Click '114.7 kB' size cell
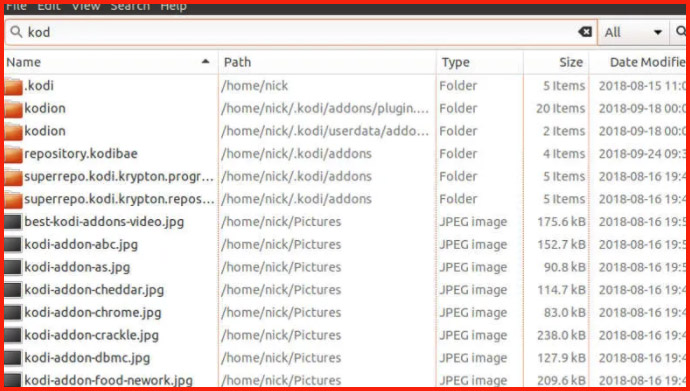Viewport: 690px width, 391px height. (x=562, y=290)
